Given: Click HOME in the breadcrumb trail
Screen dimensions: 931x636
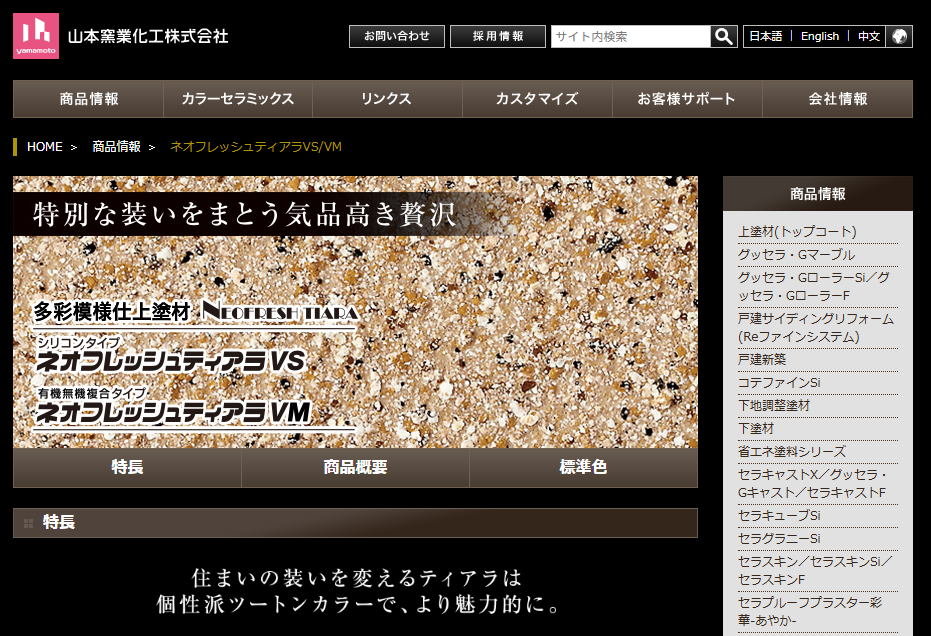Looking at the screenshot, I should coord(44,146).
